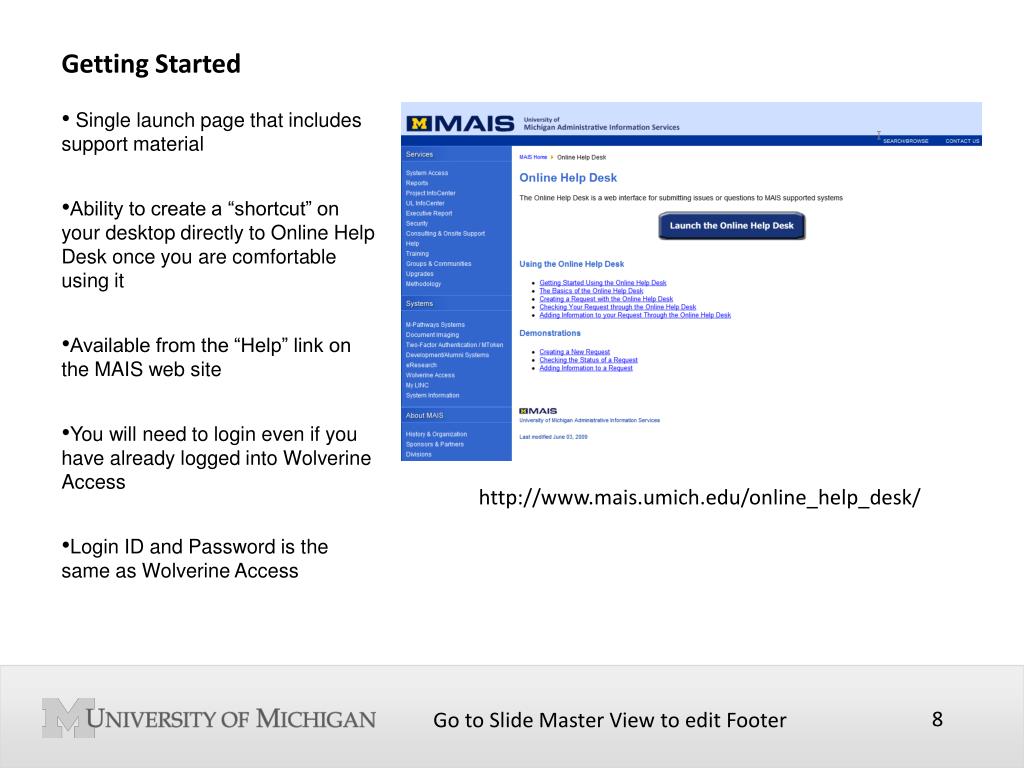Screen dimensions: 1024x768
Task: Click the Services sidebar section header
Action: coord(419,155)
